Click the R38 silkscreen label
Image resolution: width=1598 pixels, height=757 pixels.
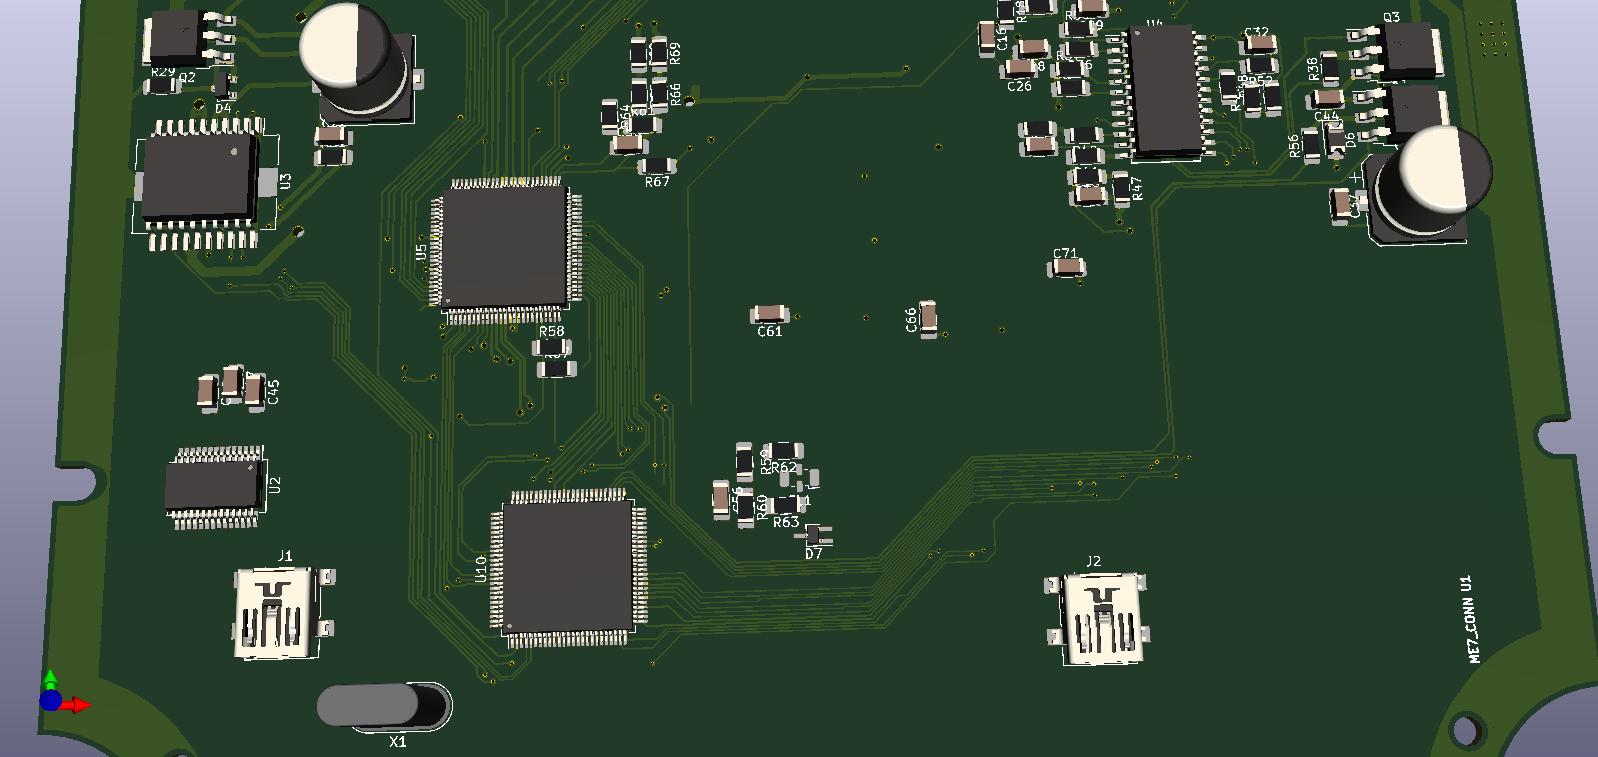point(1313,68)
